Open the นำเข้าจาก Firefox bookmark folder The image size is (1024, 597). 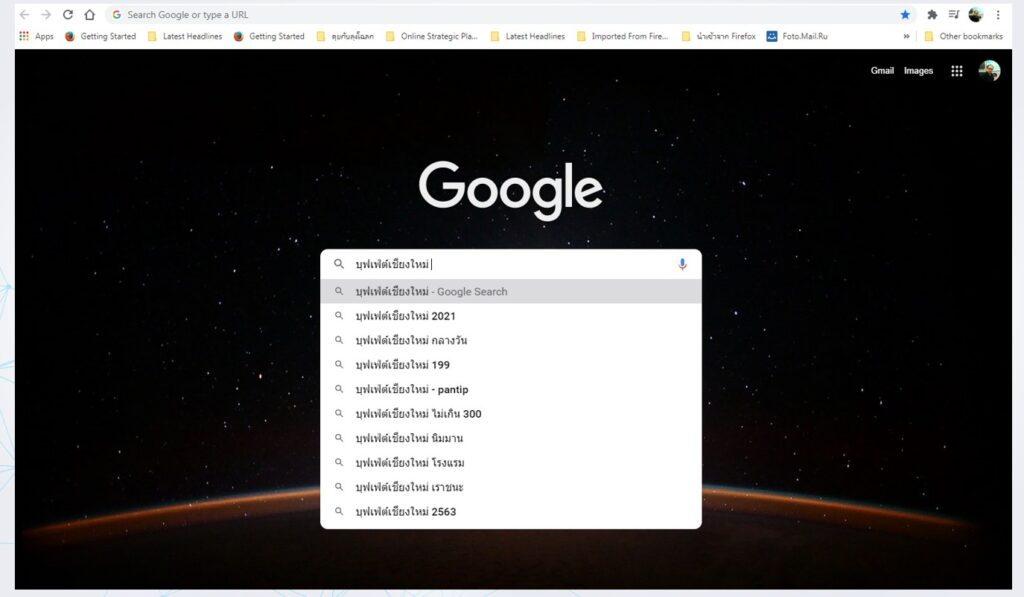pos(718,36)
